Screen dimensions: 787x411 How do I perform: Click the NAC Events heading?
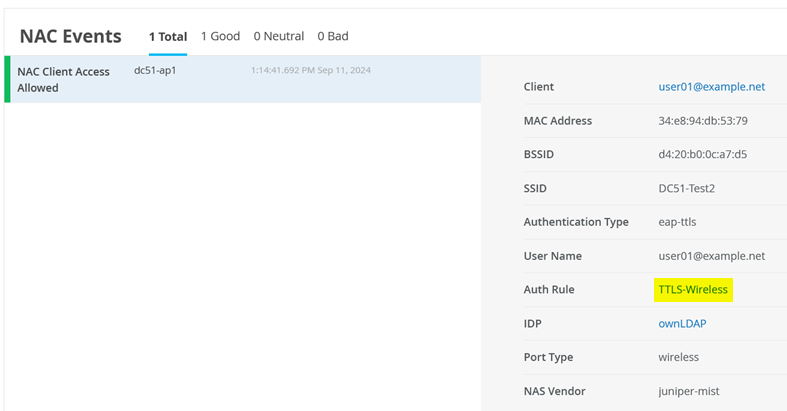click(70, 36)
